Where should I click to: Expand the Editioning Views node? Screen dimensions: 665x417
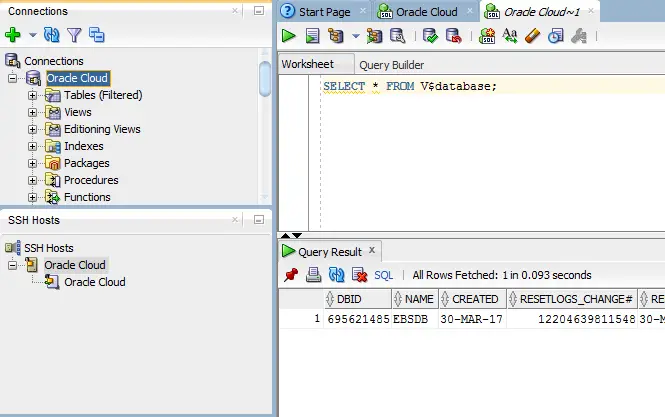[32, 129]
